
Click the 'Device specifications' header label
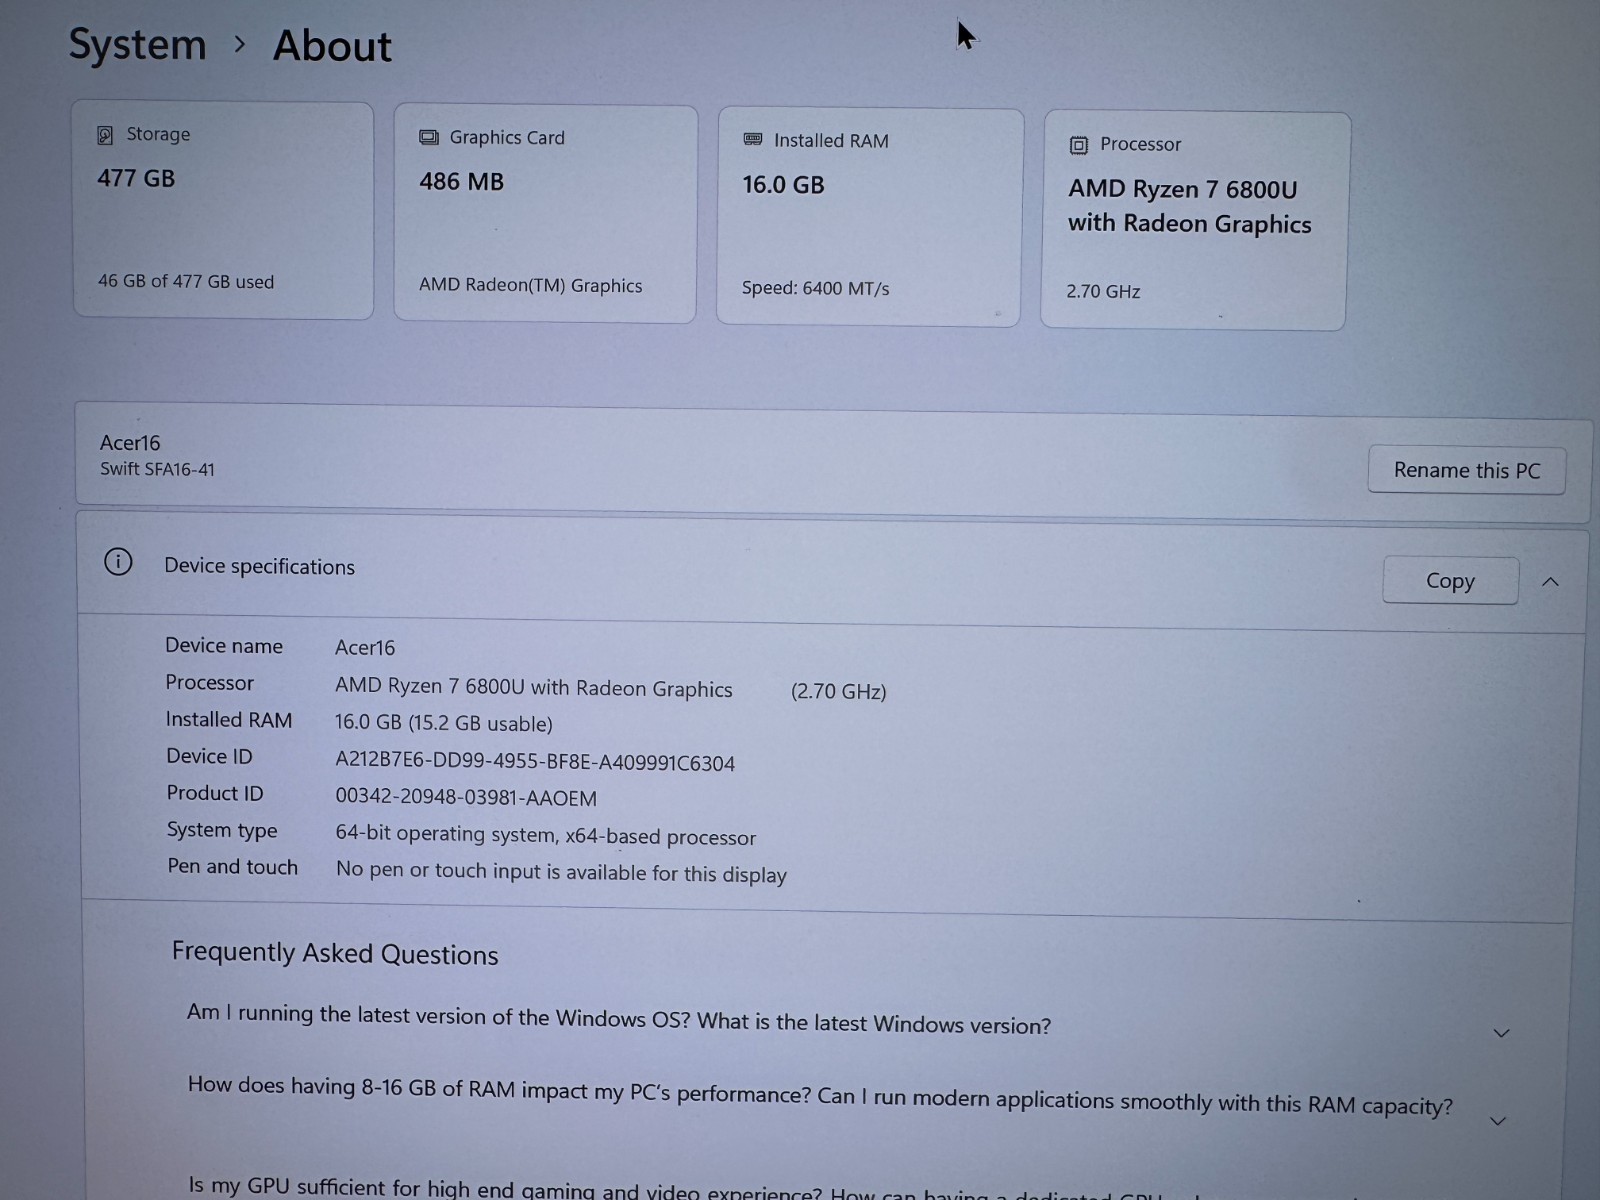[259, 566]
